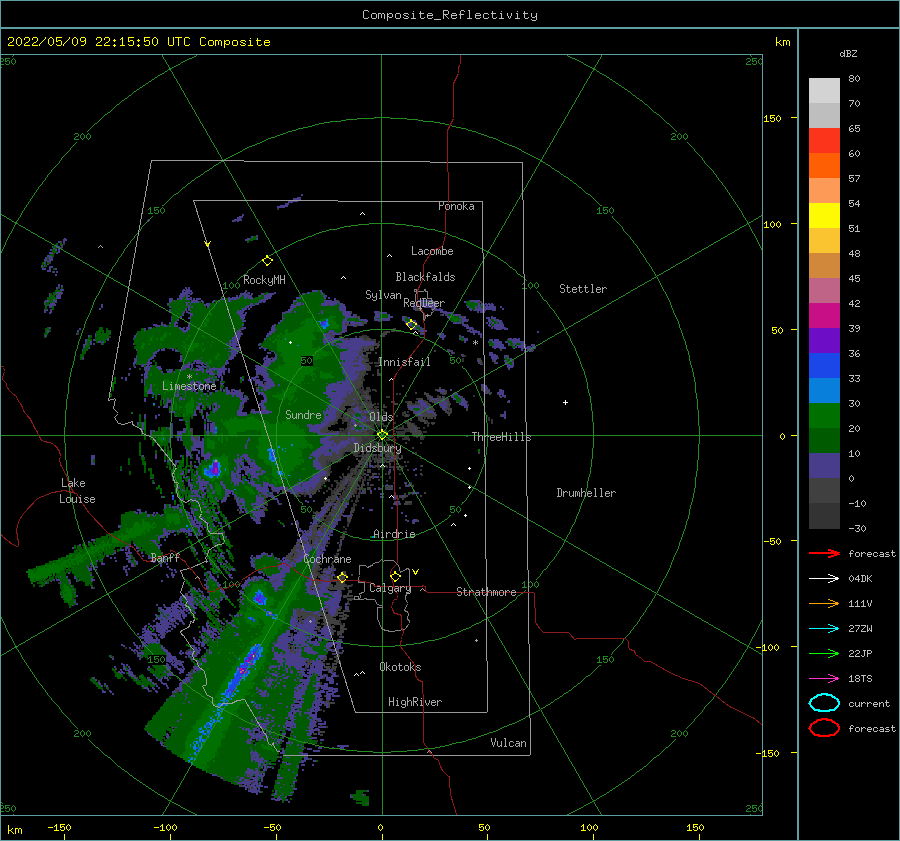Pick the slate purple 10 dBZ swatch

click(x=824, y=465)
